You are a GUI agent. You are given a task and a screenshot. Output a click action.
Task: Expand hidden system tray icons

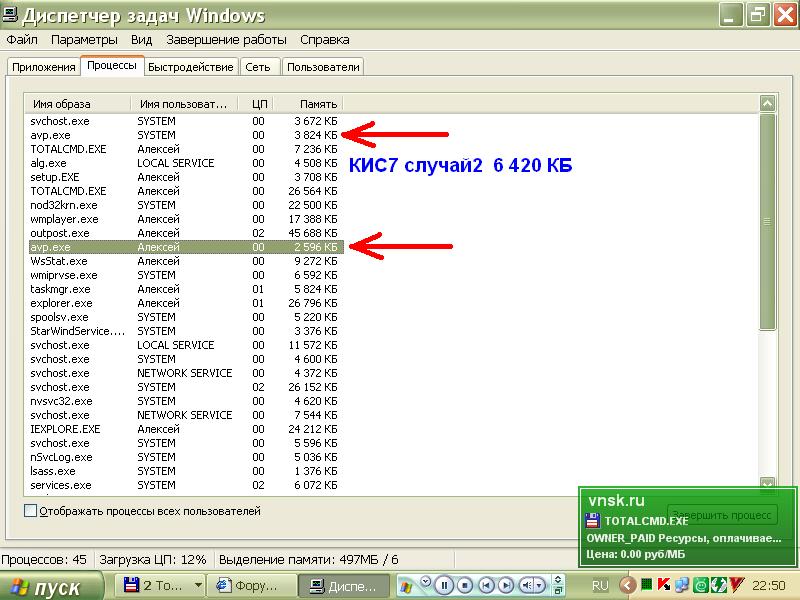[x=628, y=585]
